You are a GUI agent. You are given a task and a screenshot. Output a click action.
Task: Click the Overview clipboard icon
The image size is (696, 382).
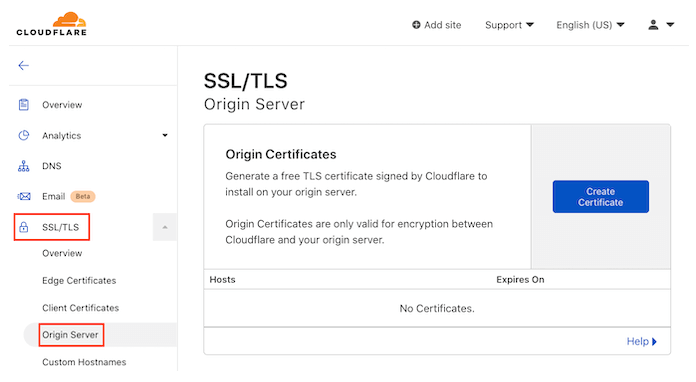[x=24, y=105]
